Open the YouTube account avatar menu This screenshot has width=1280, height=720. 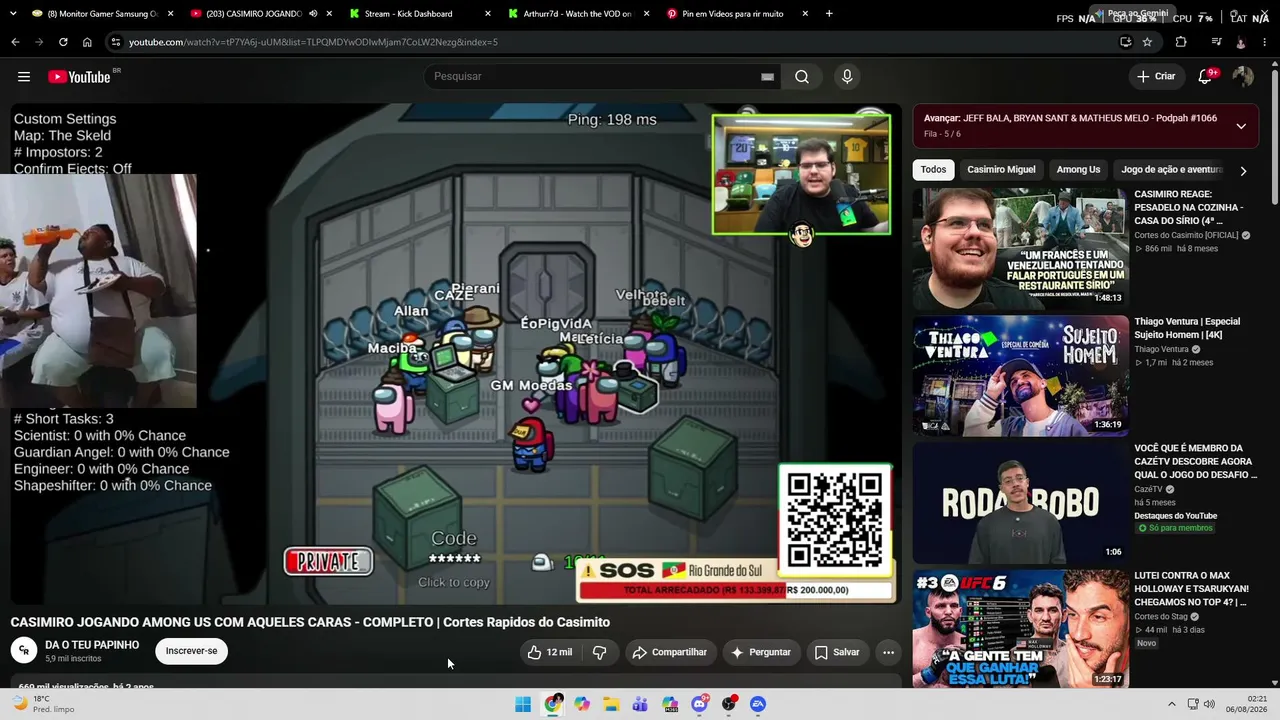tap(1243, 77)
